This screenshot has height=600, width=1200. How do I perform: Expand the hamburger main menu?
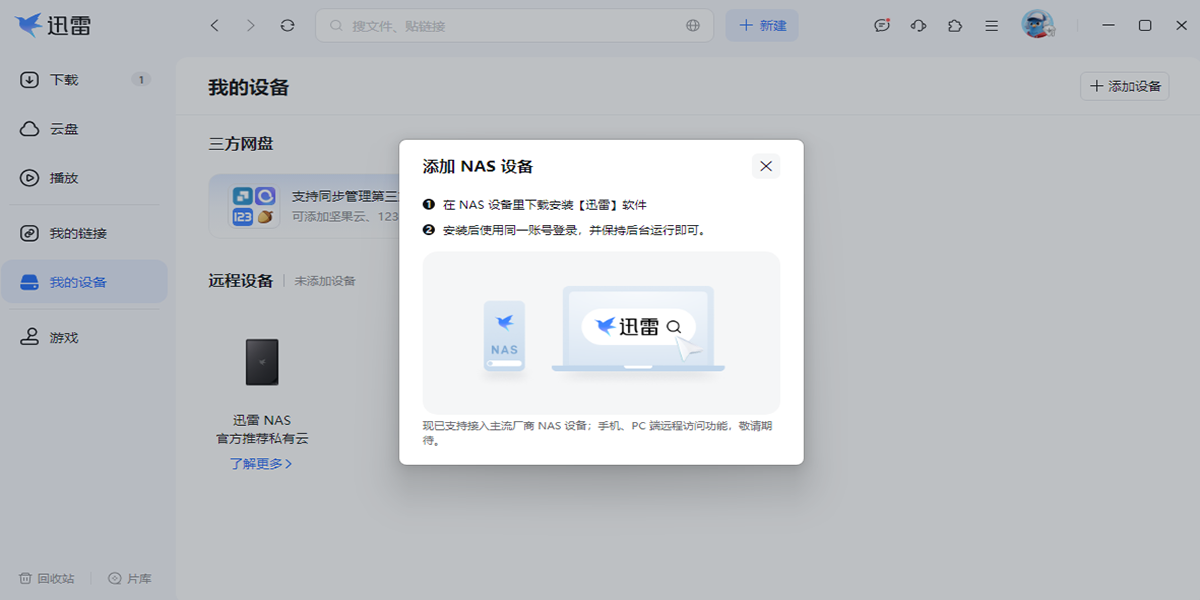pos(991,26)
